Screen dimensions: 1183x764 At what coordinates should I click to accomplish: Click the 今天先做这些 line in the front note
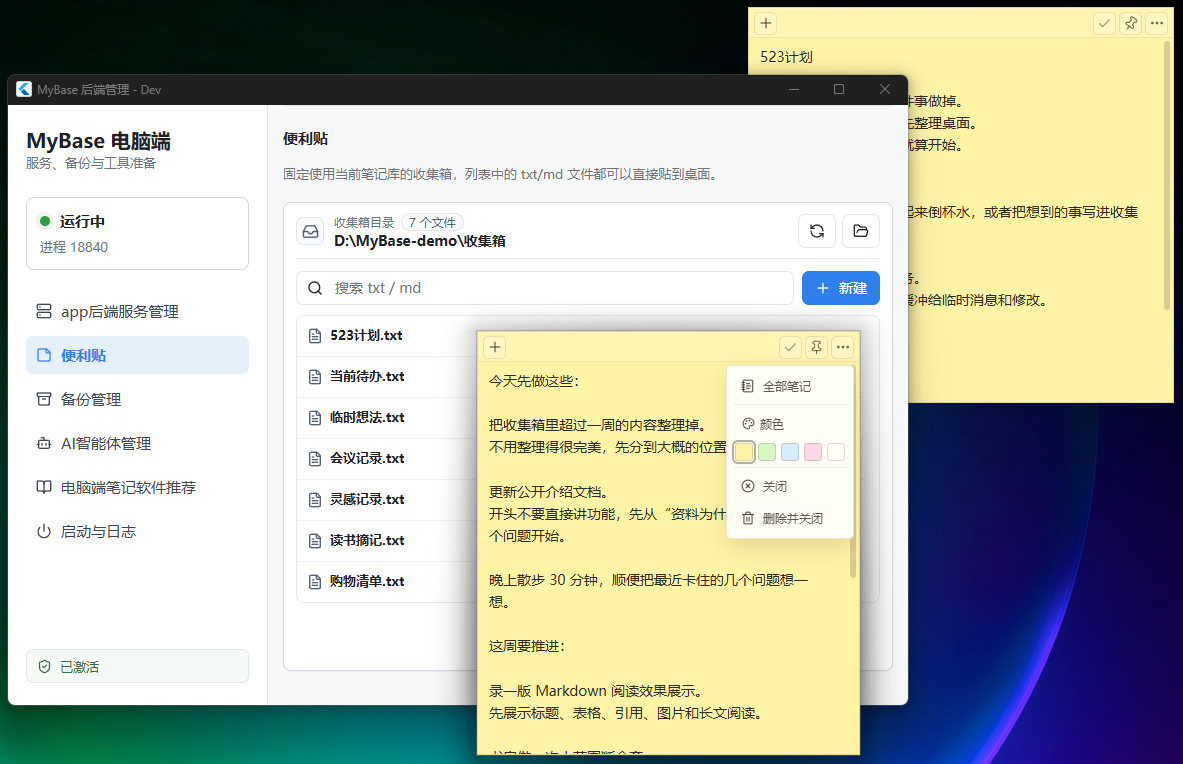click(x=533, y=381)
